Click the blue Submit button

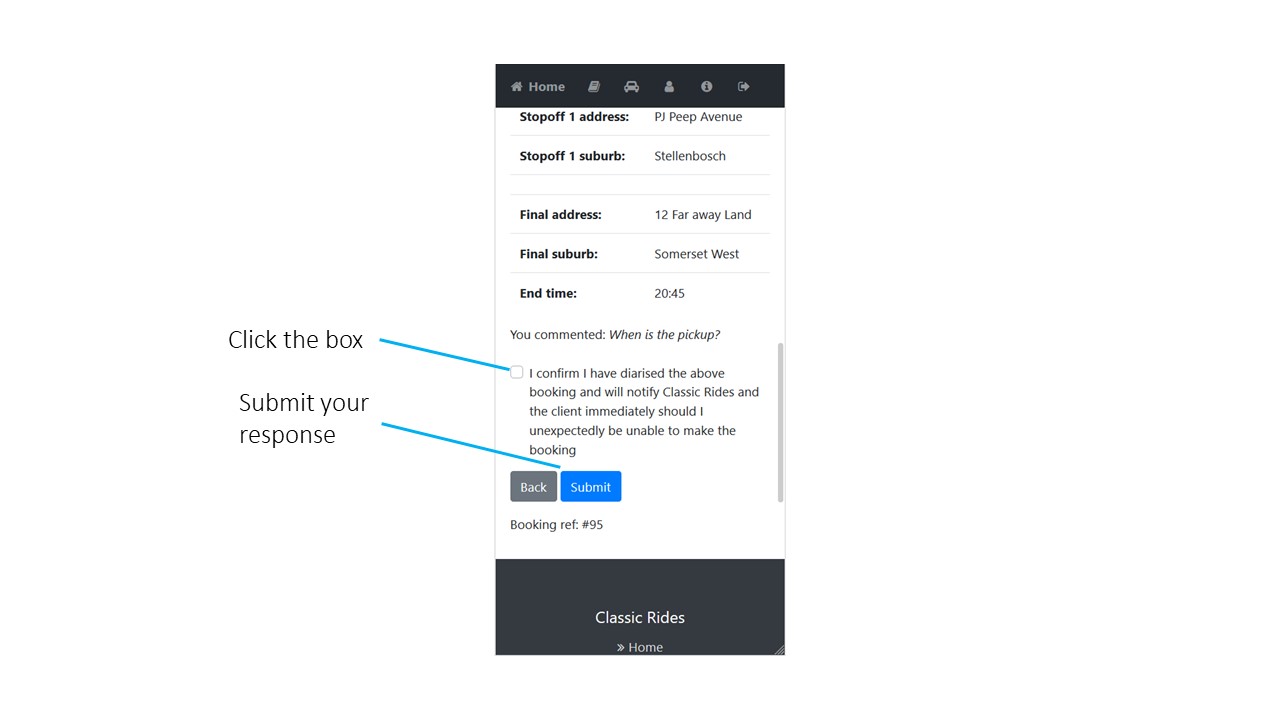(591, 487)
